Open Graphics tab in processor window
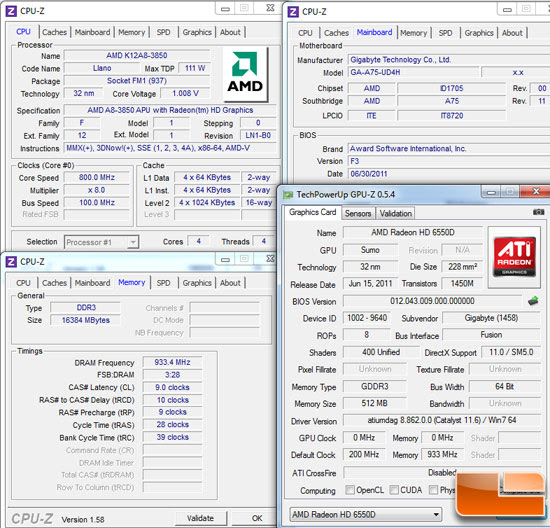Screen dimensions: 550x528 pos(197,32)
